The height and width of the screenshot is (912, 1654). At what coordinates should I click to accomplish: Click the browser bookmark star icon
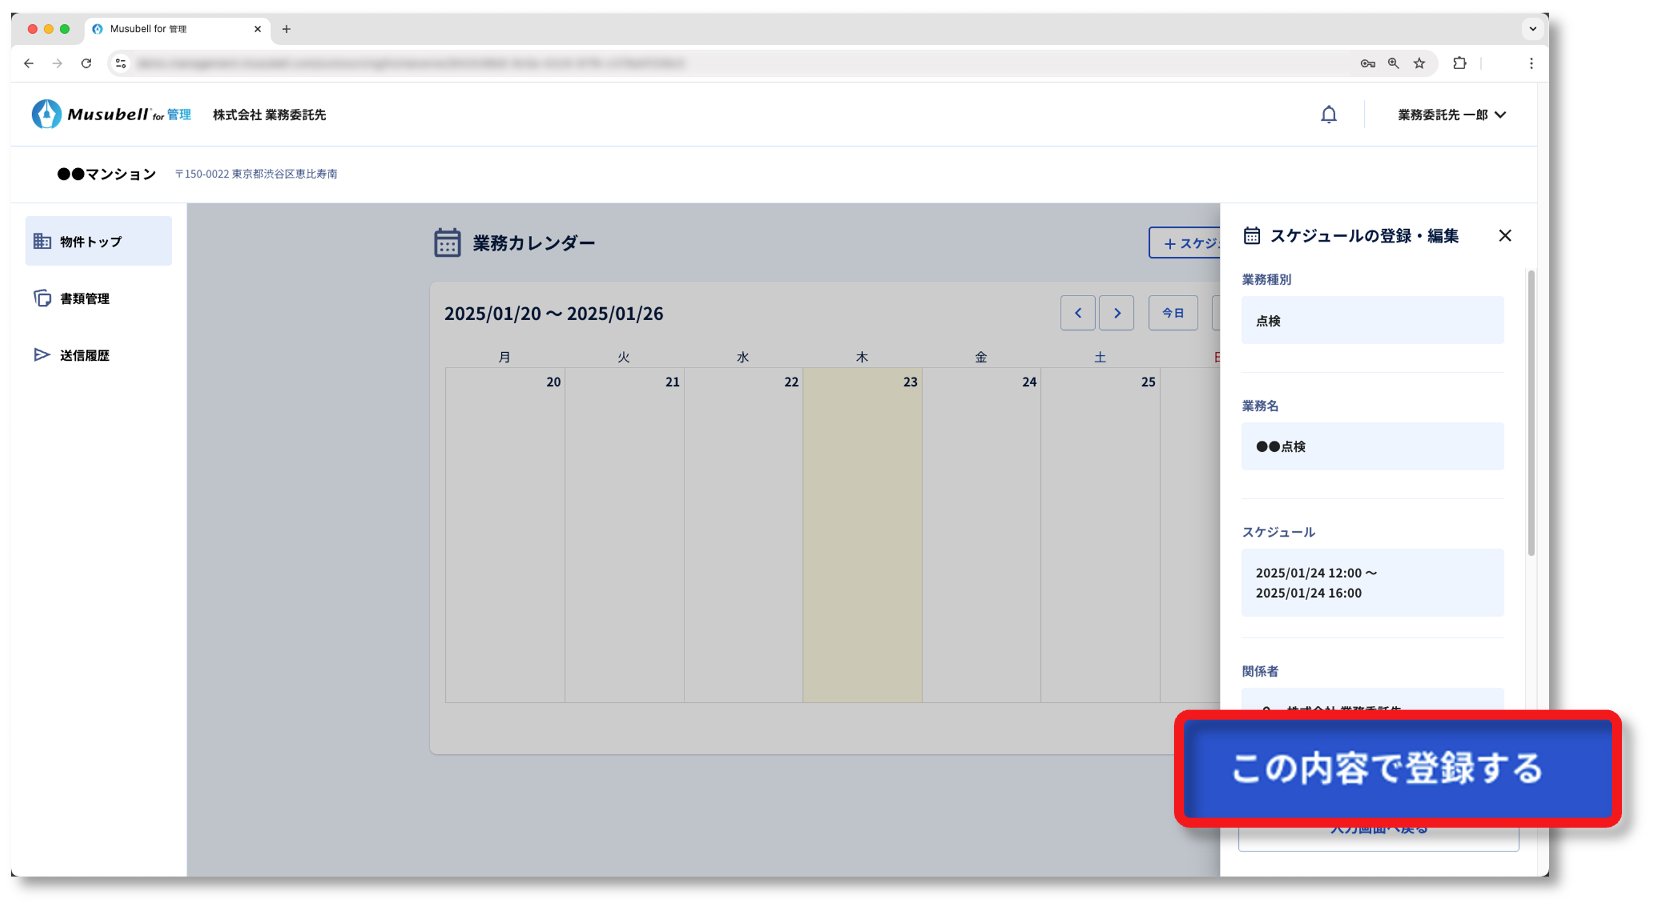tap(1419, 63)
